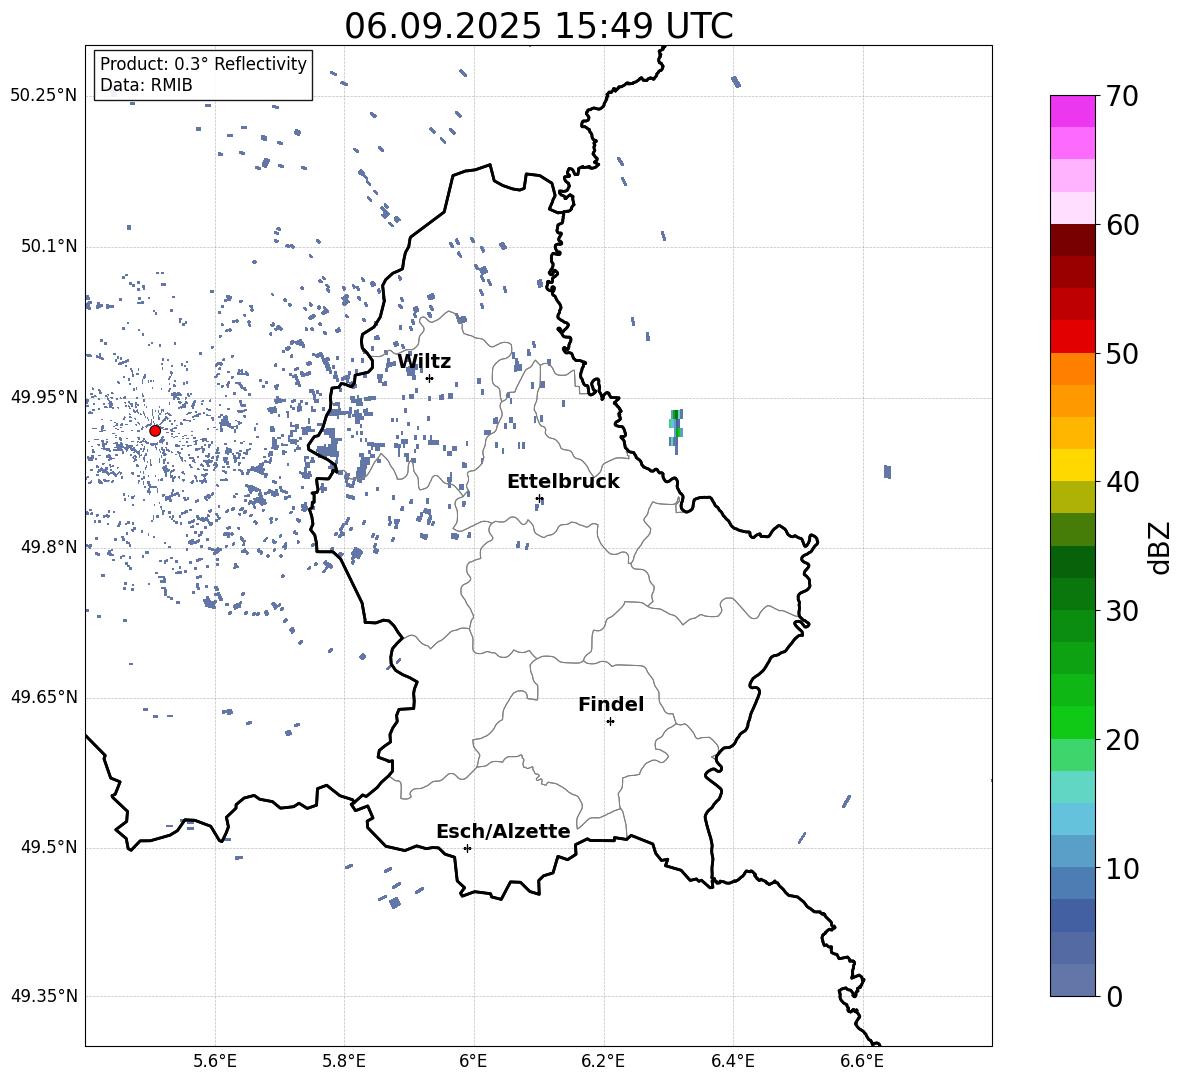Click the Wiltz station cross marker

[430, 378]
